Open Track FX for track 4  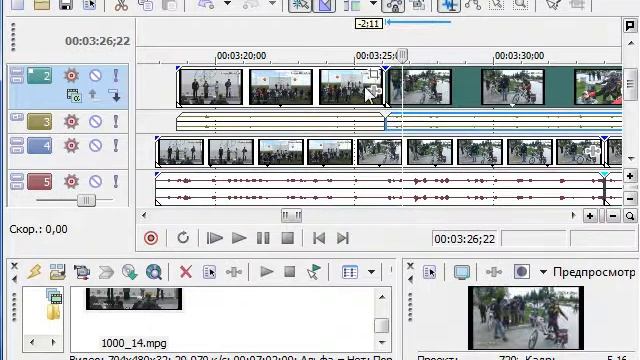pyautogui.click(x=71, y=146)
